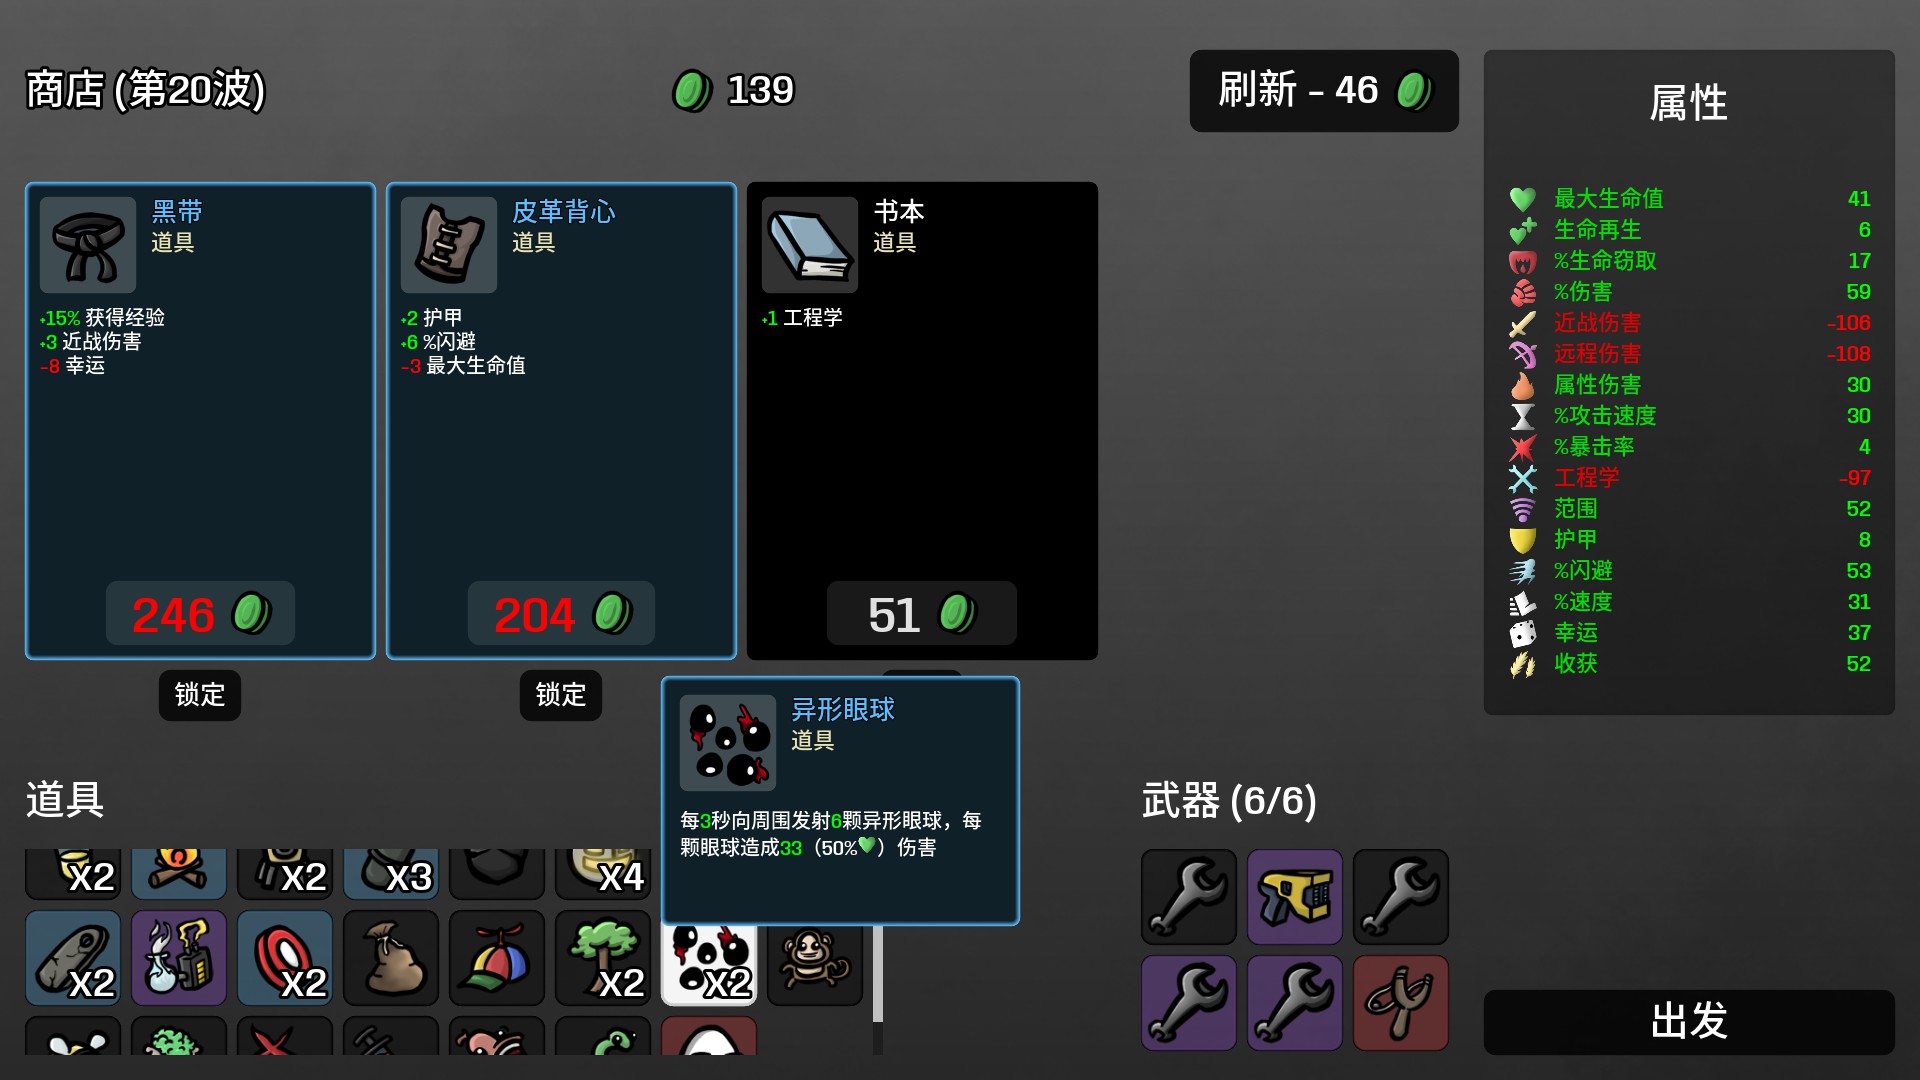Select the red slingshot weapon

coord(1401,1003)
